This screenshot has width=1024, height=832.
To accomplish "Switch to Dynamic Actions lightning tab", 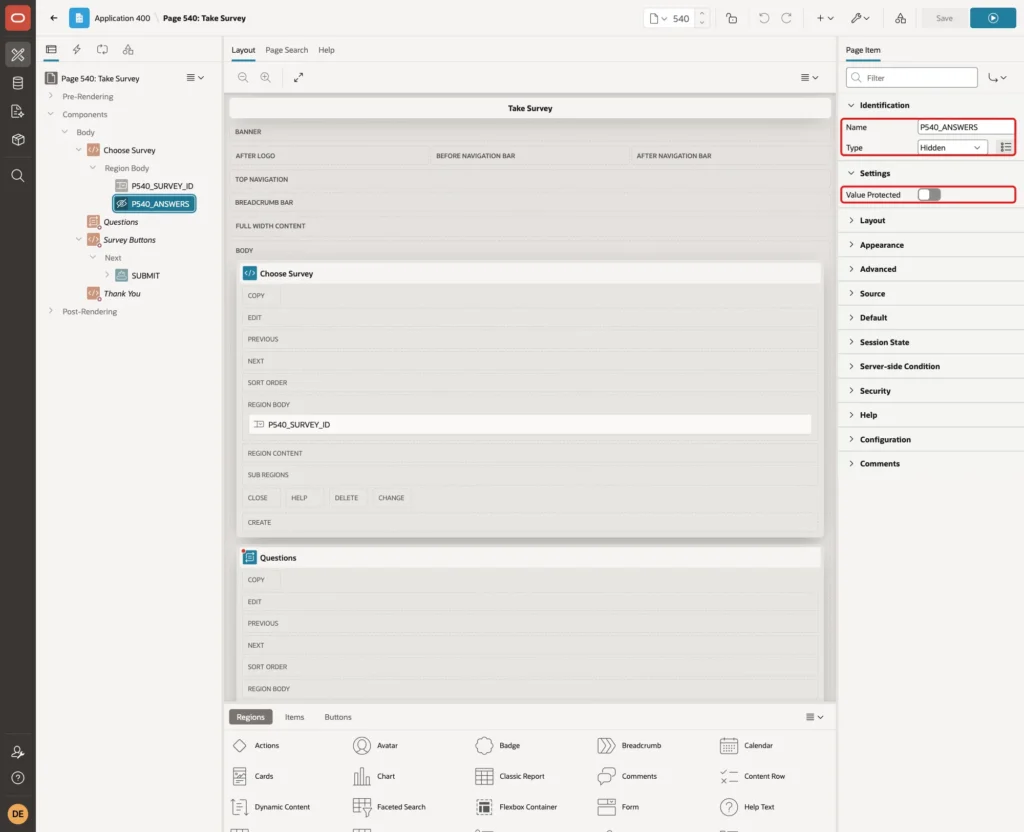I will (76, 50).
